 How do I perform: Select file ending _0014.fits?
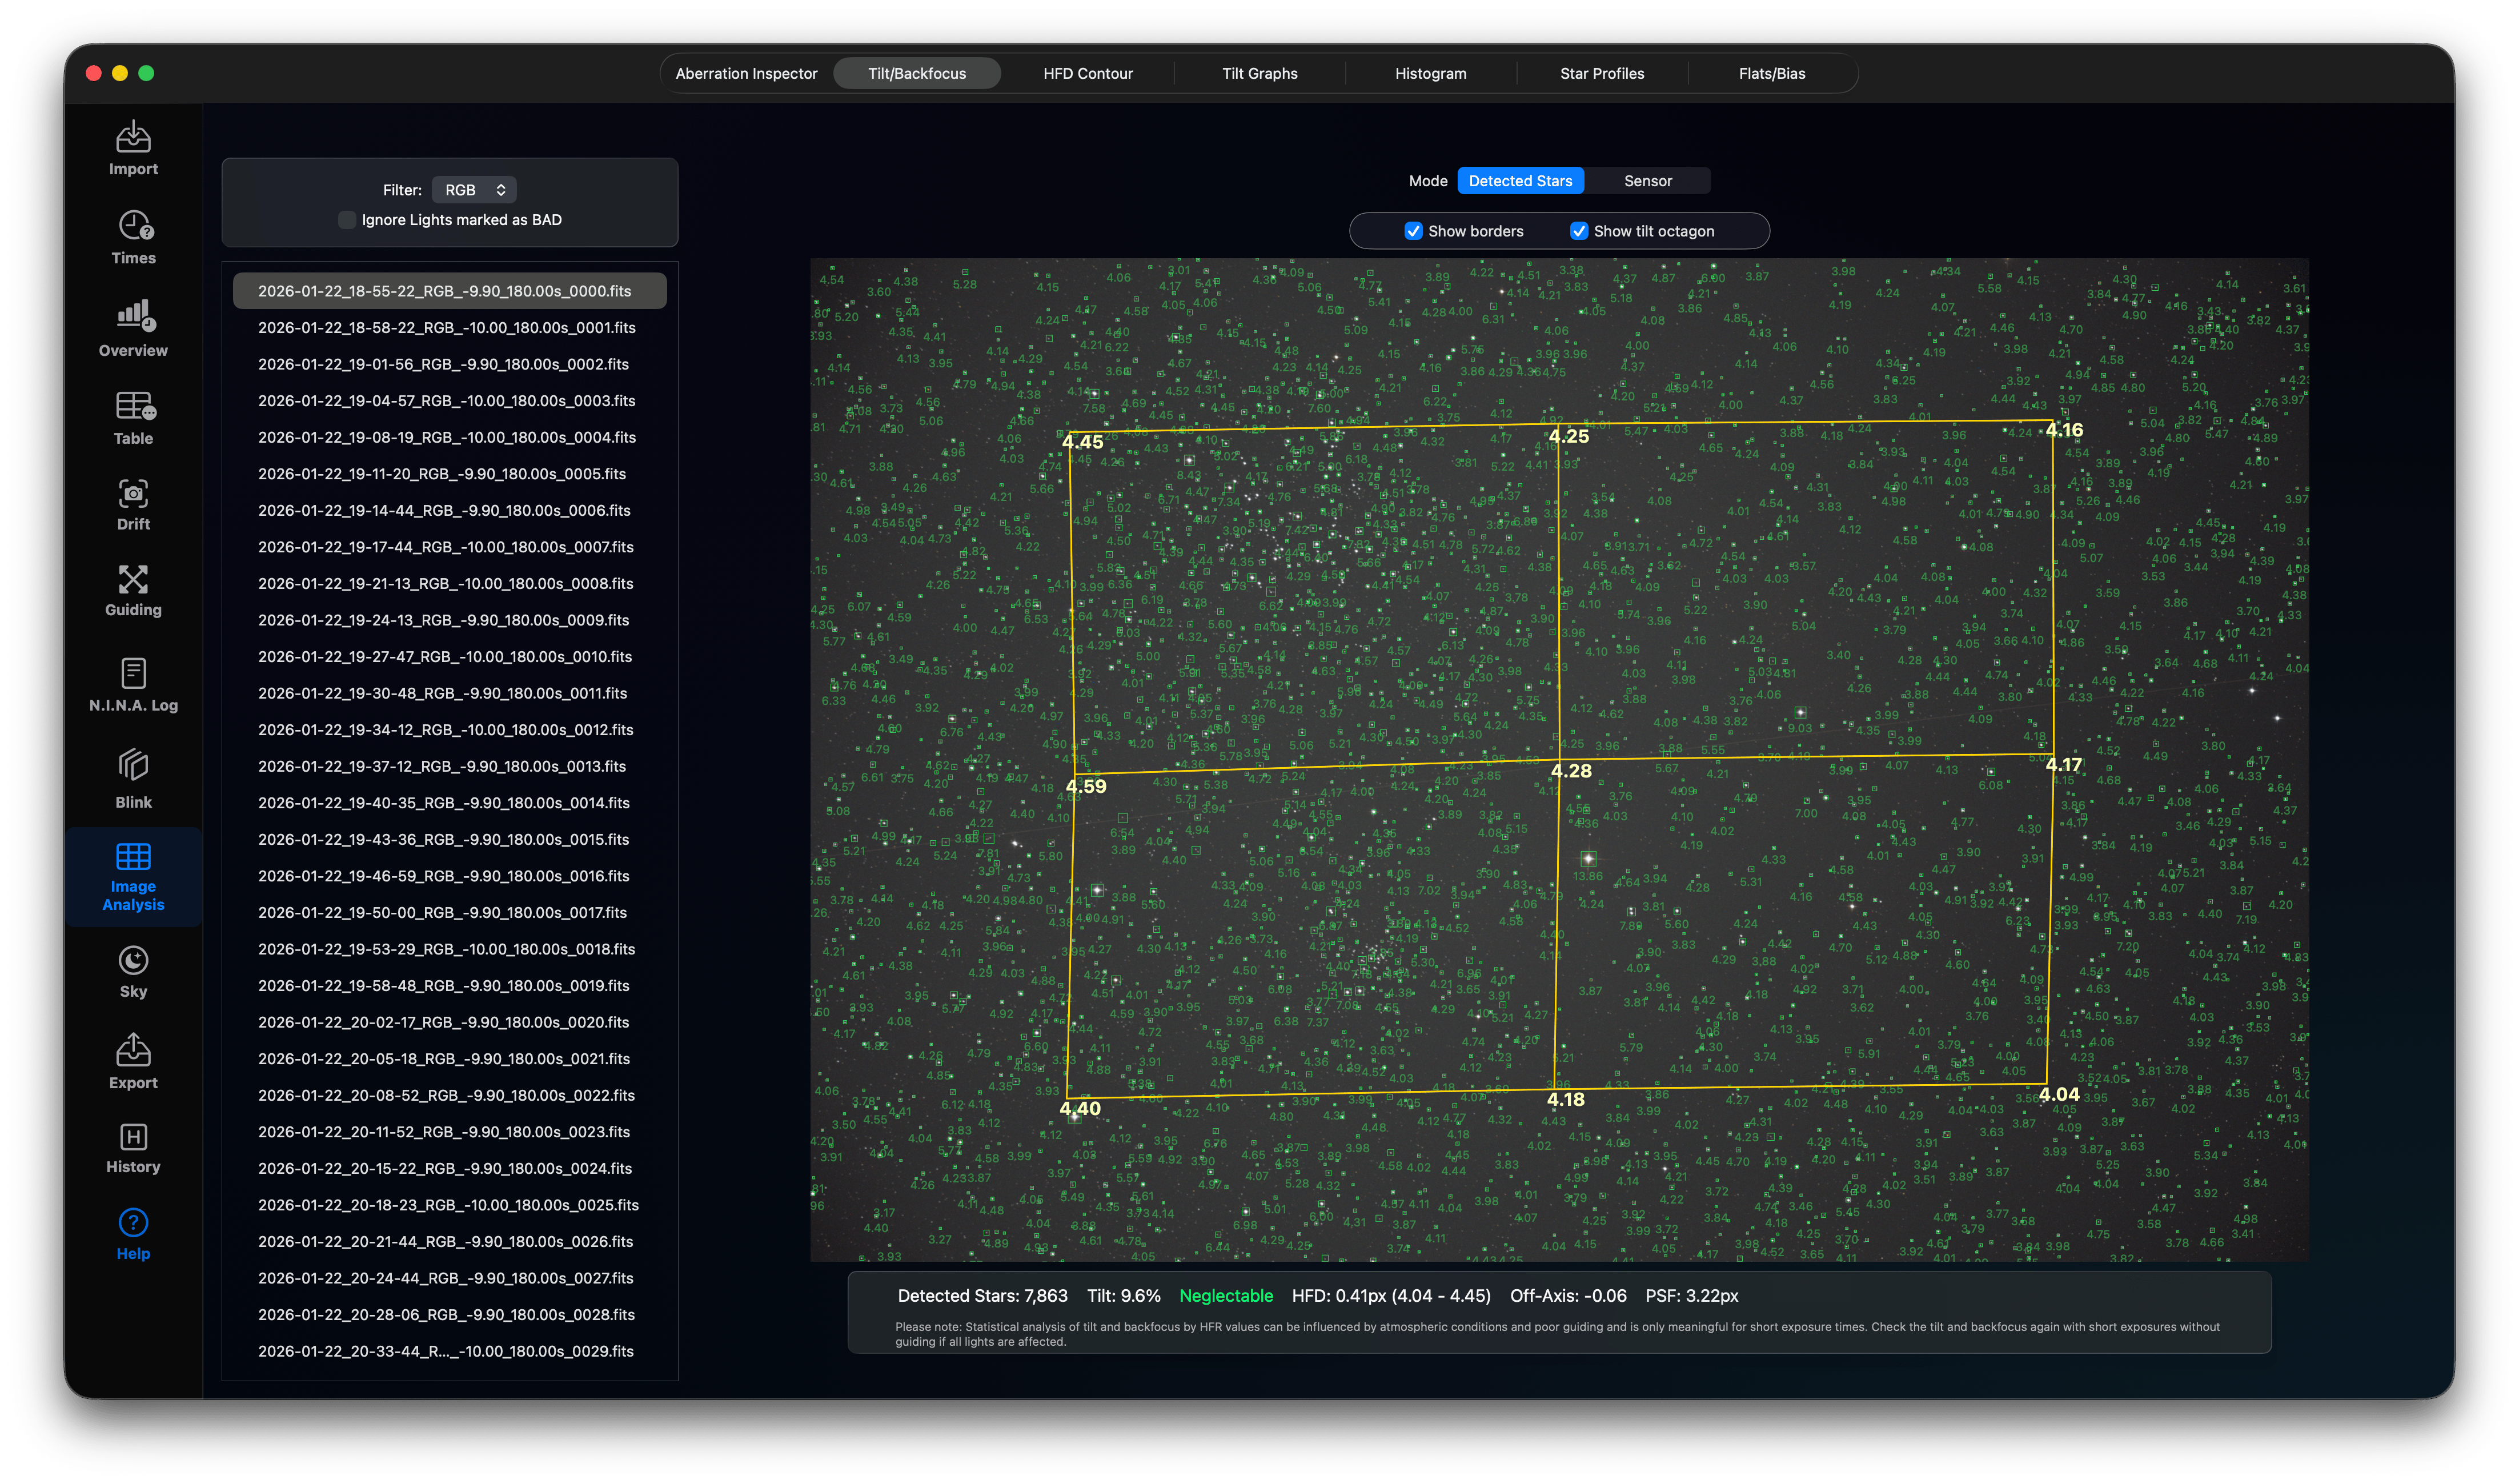point(450,803)
